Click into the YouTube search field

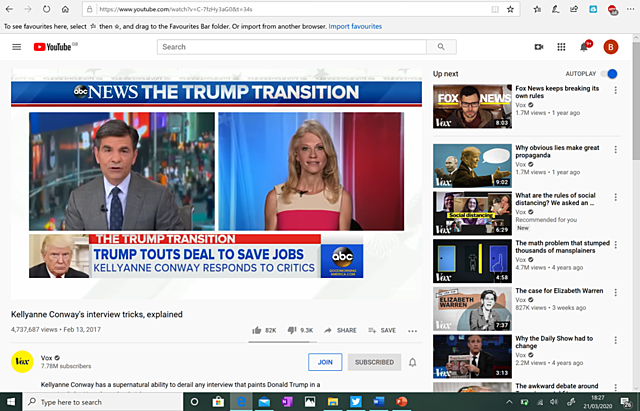pos(292,47)
